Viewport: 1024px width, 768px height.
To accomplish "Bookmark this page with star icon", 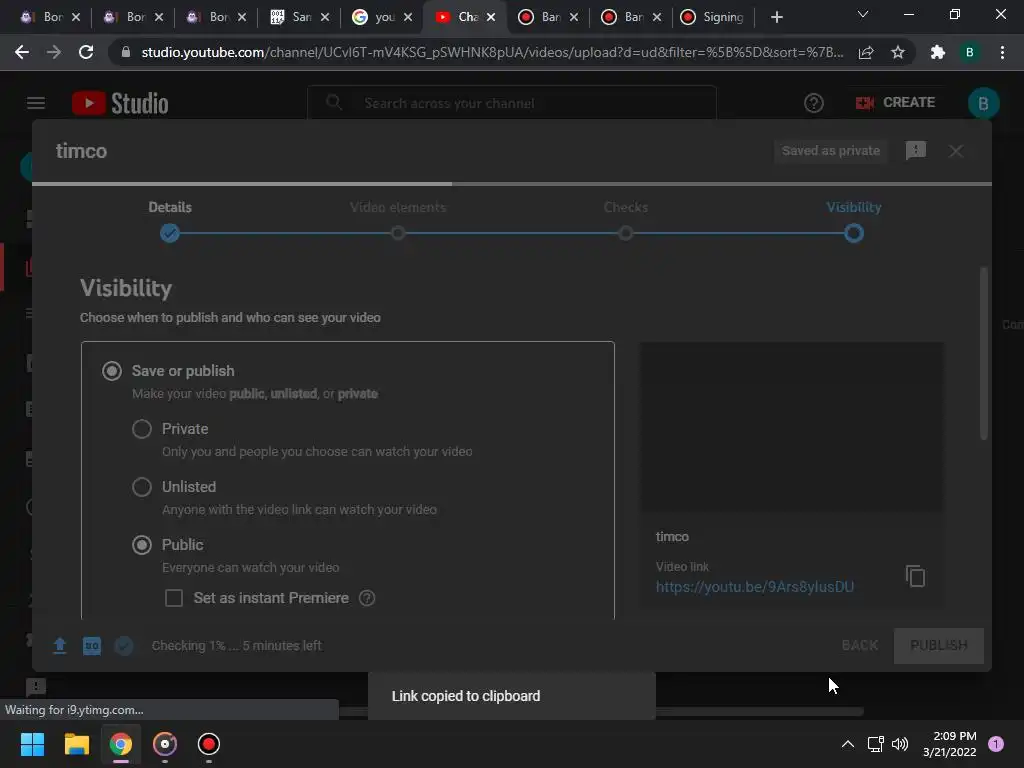I will 898,52.
